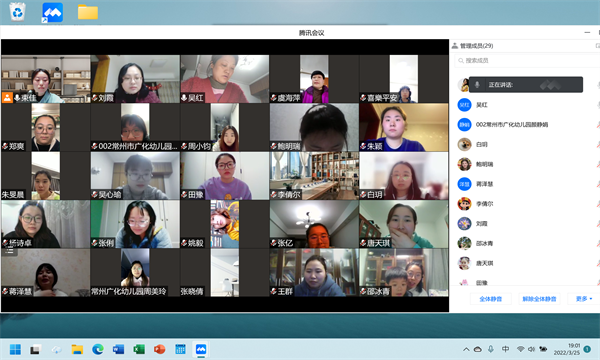Click the 搜索成员 search field
Image resolution: width=600 pixels, height=360 pixels.
pyautogui.click(x=527, y=60)
